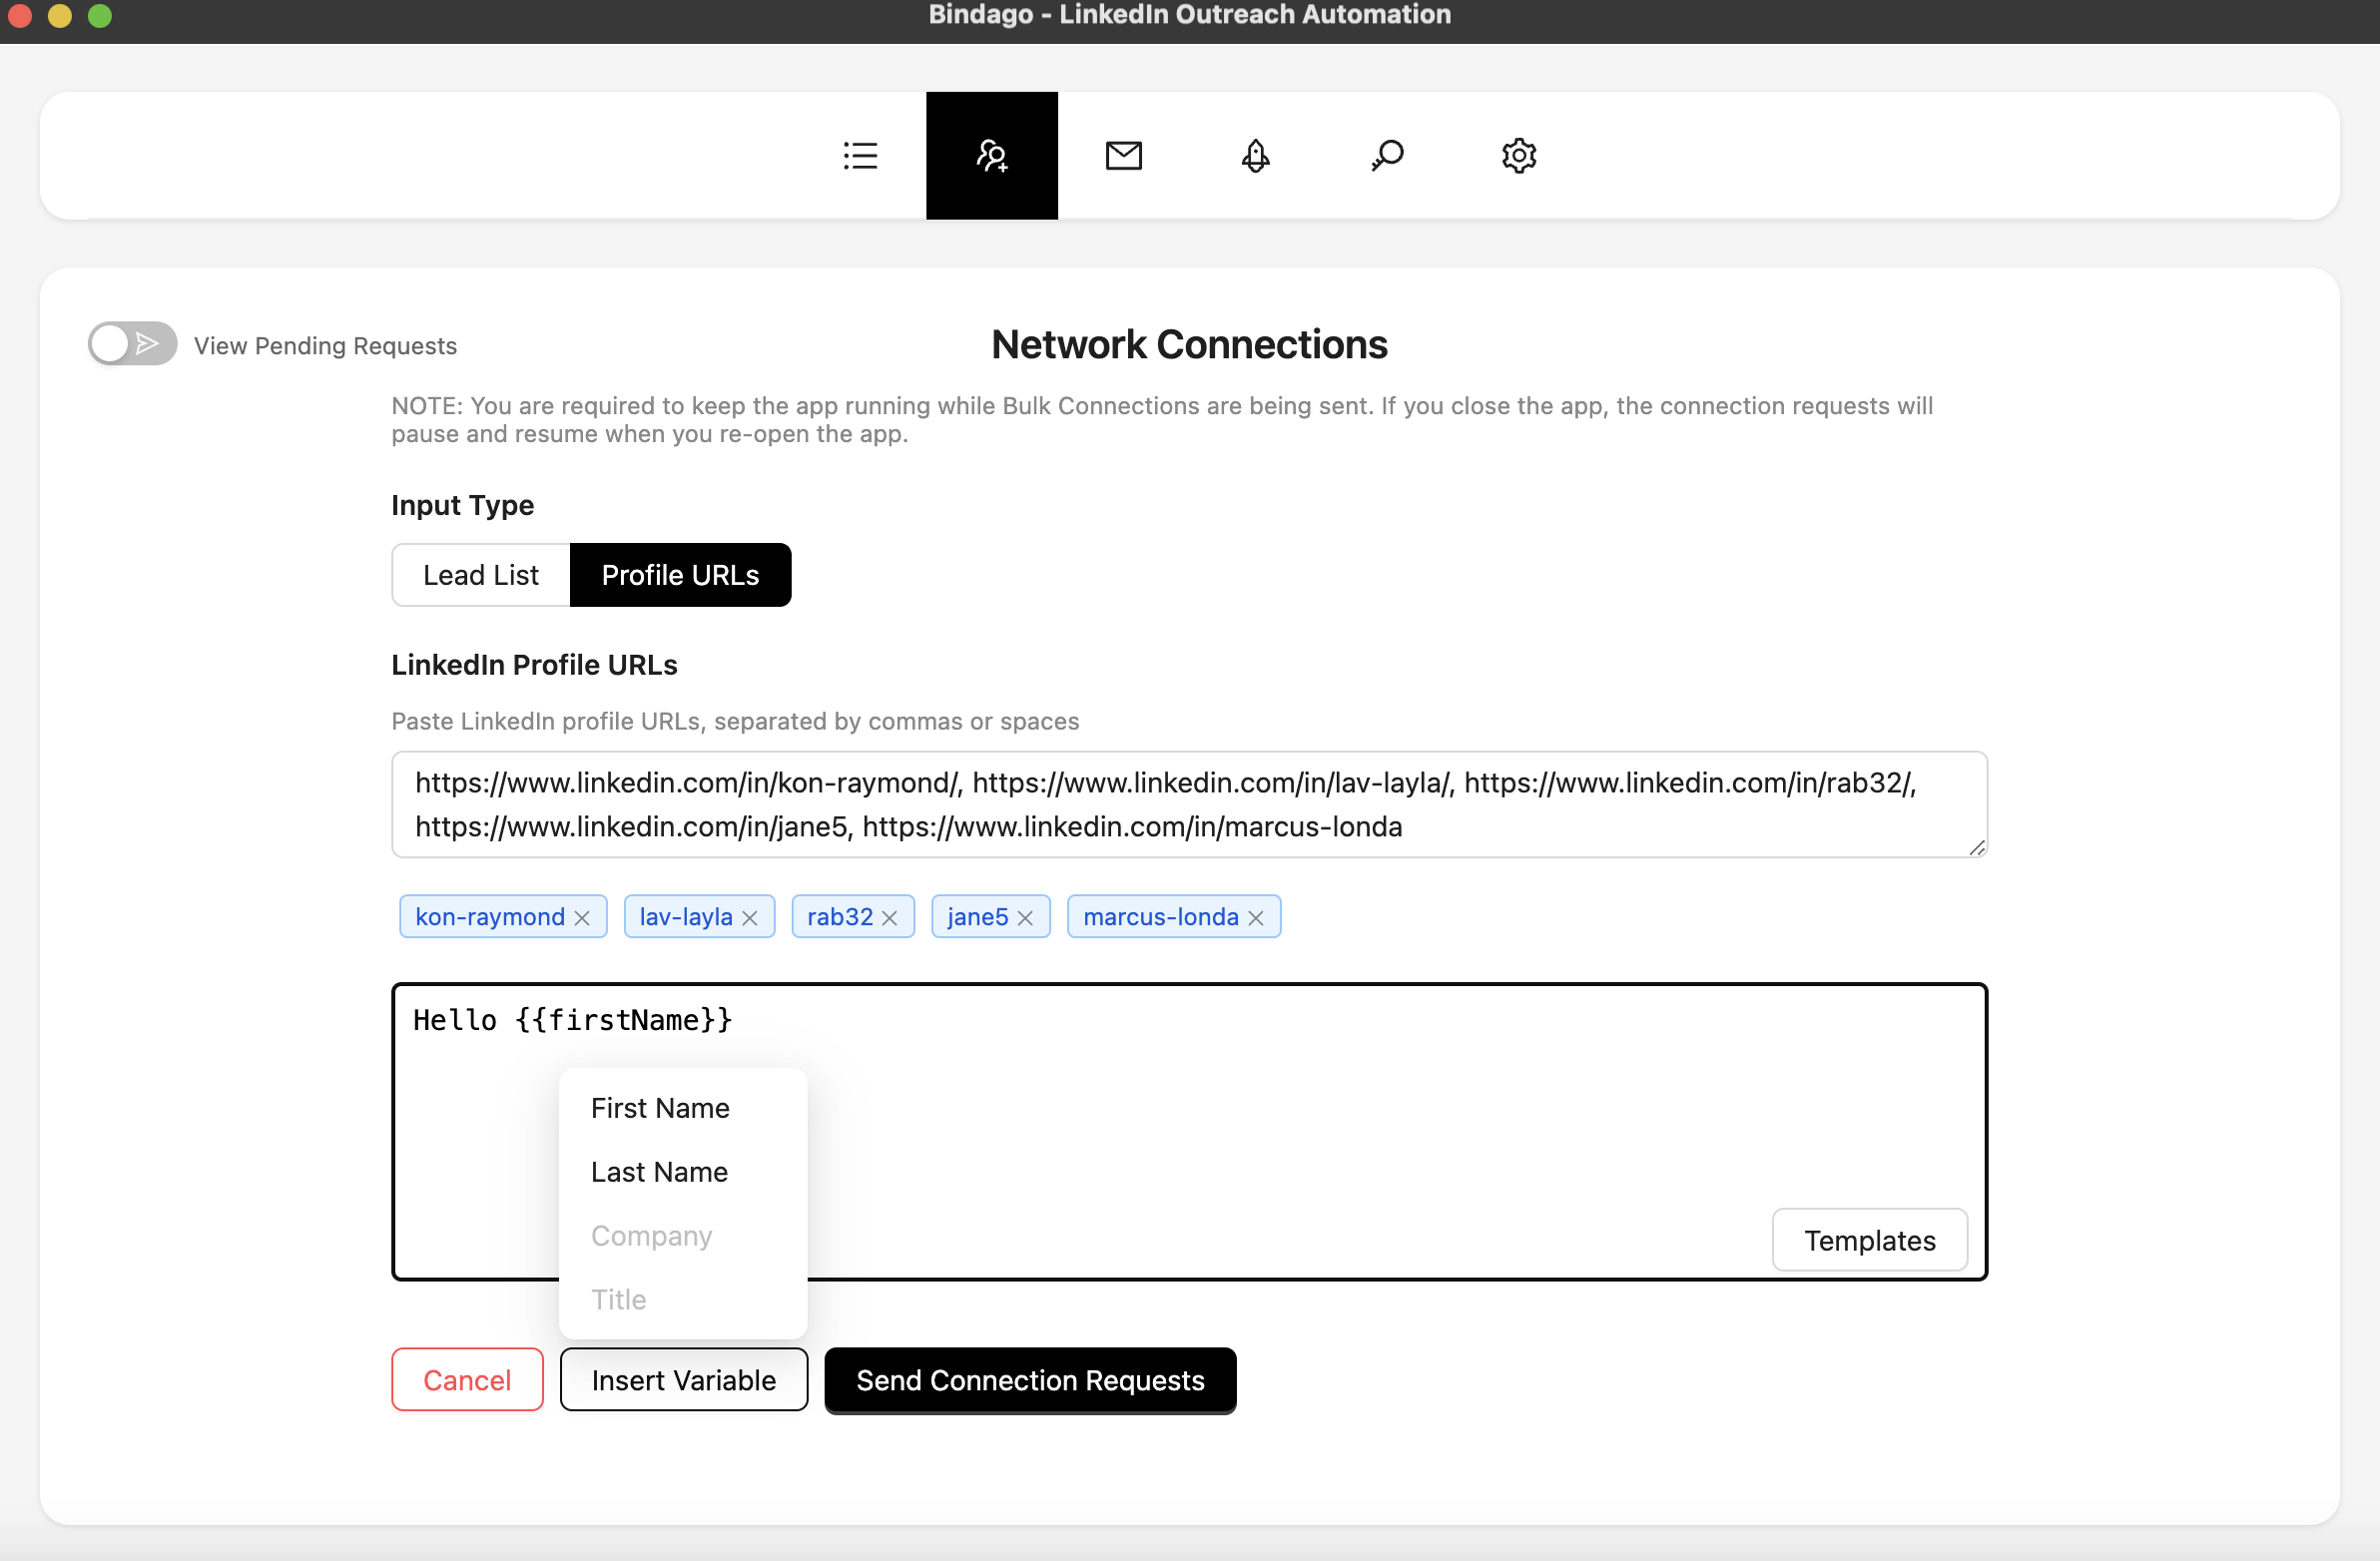Click the textarea resize handle
Screen dimensions: 2380x1561
[x=1977, y=848]
